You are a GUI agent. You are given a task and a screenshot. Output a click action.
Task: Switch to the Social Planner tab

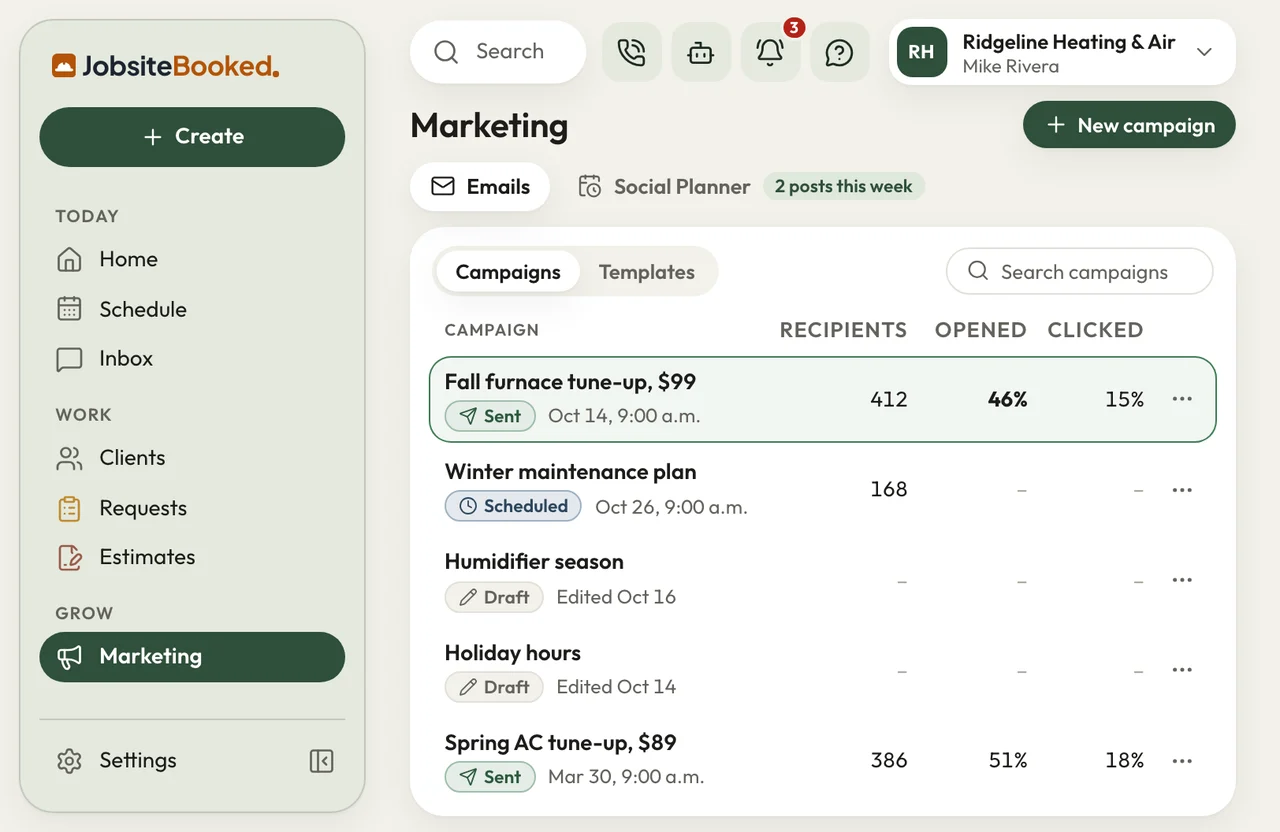664,187
